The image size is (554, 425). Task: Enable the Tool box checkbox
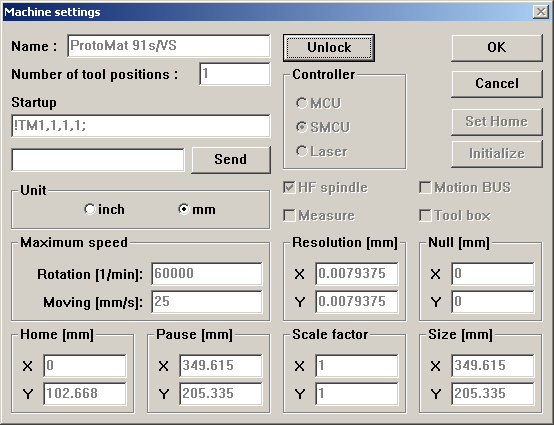coord(455,216)
